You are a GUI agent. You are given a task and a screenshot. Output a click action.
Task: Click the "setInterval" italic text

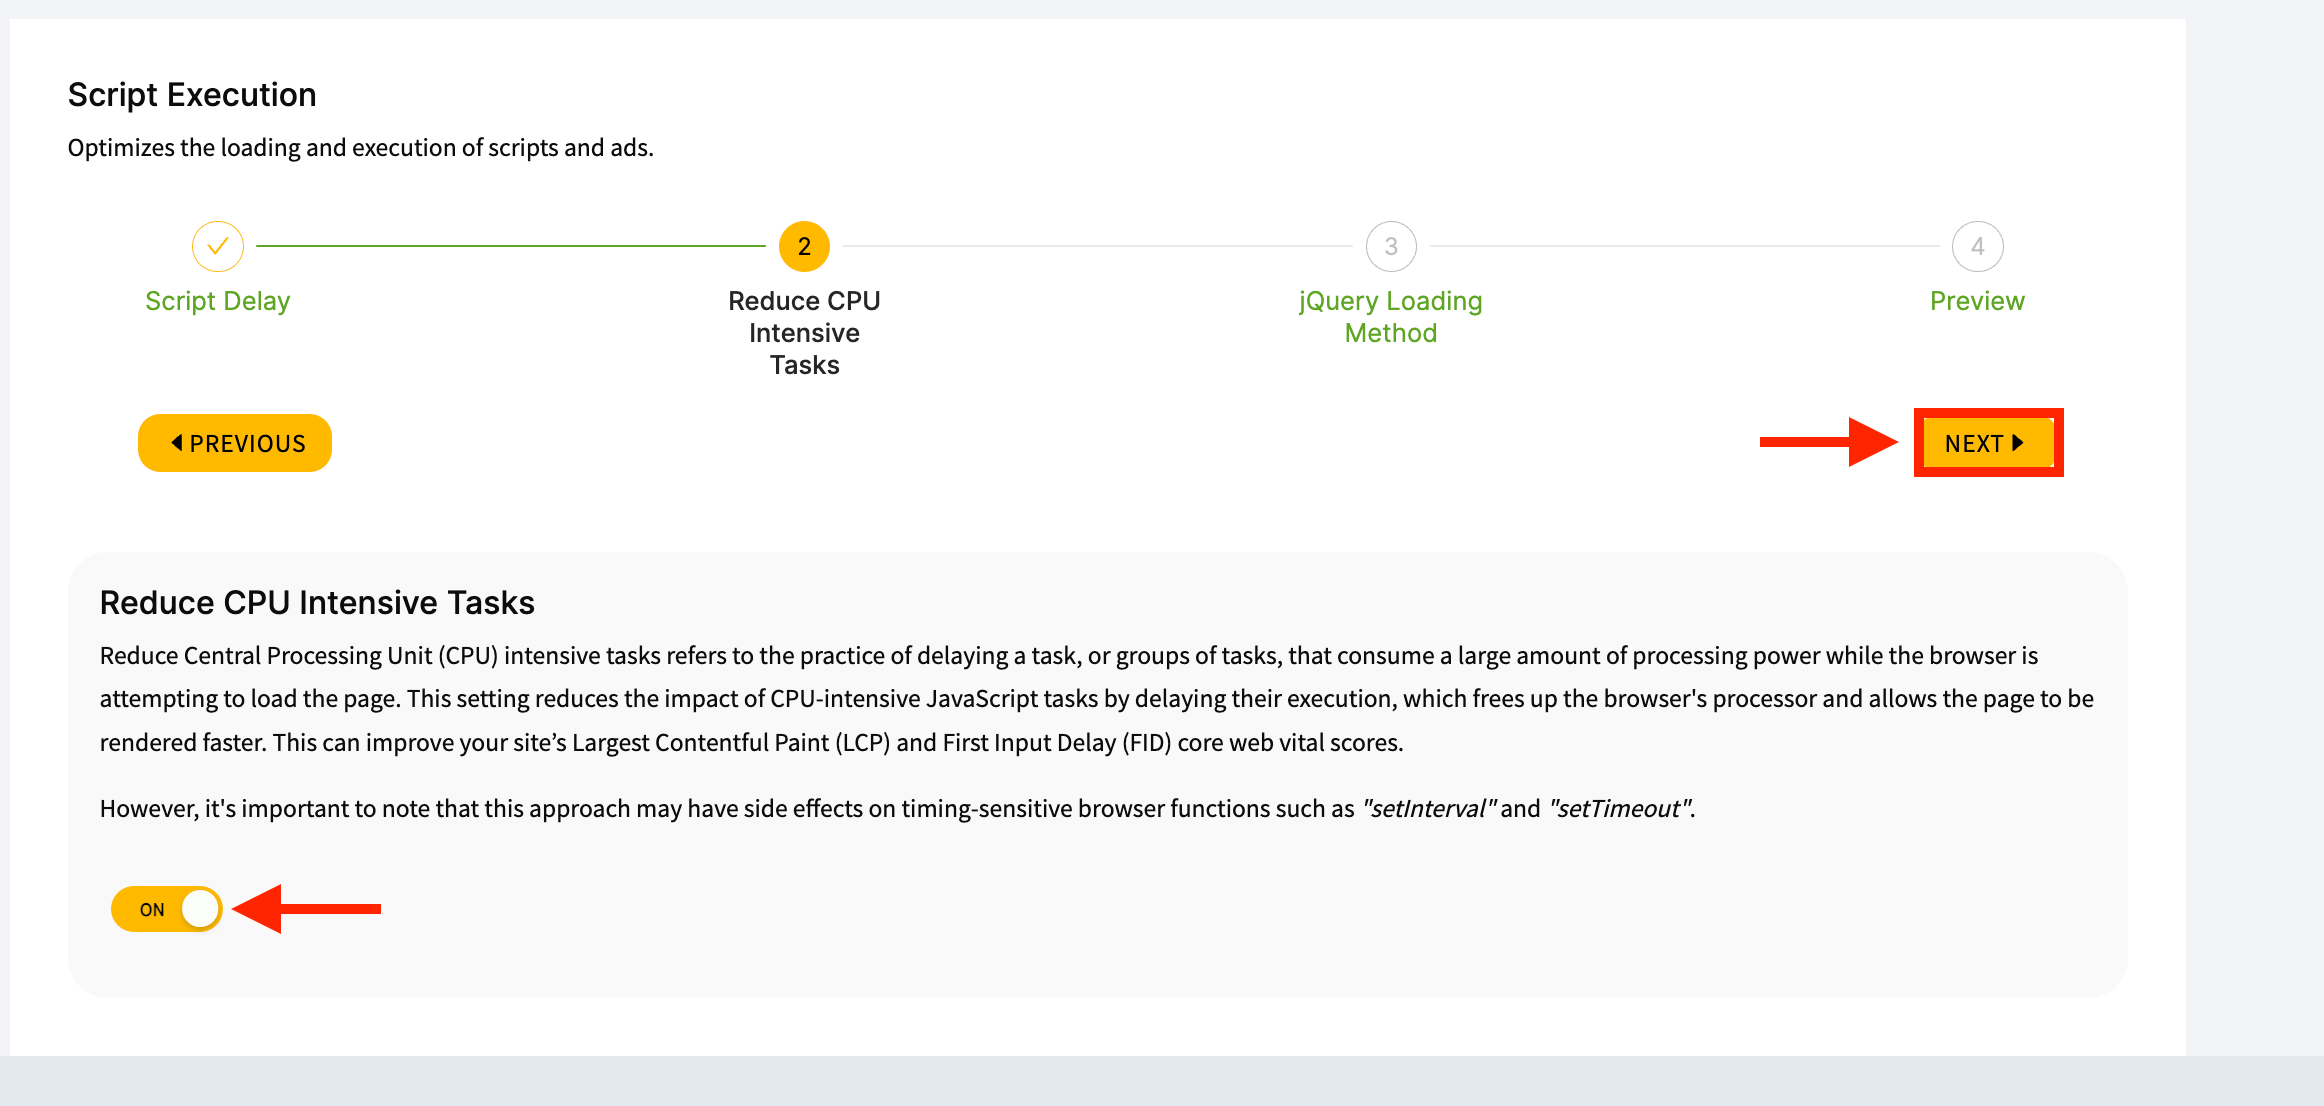tap(1429, 809)
